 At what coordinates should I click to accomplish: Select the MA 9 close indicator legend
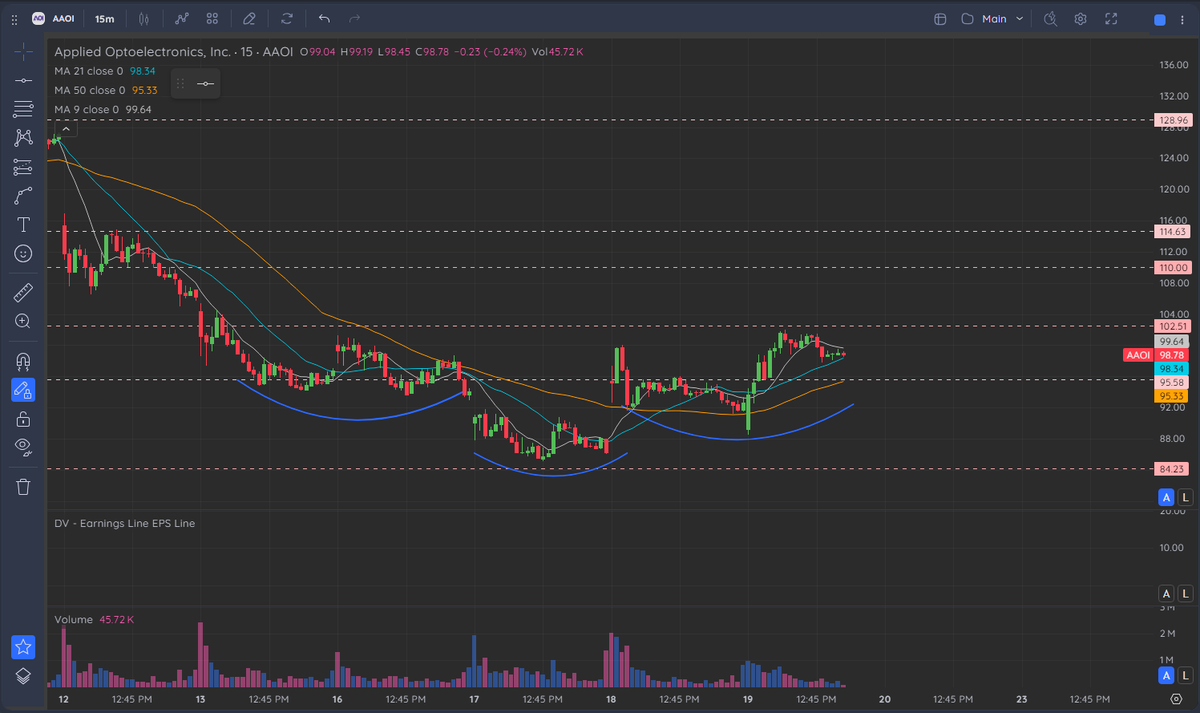pos(102,109)
